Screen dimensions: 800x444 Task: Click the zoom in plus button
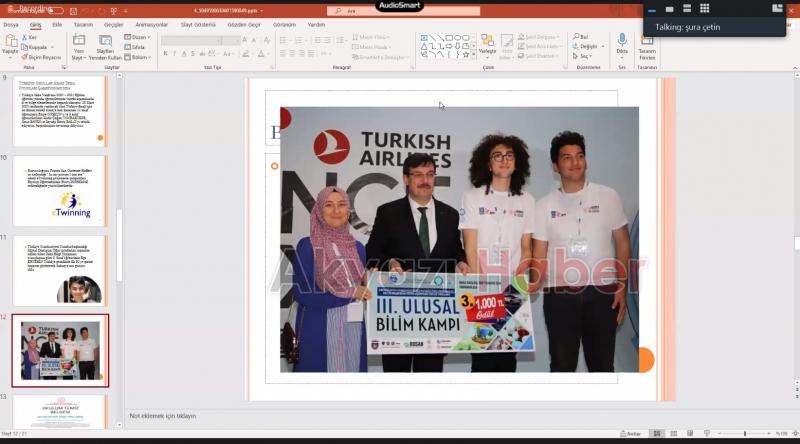click(x=769, y=433)
